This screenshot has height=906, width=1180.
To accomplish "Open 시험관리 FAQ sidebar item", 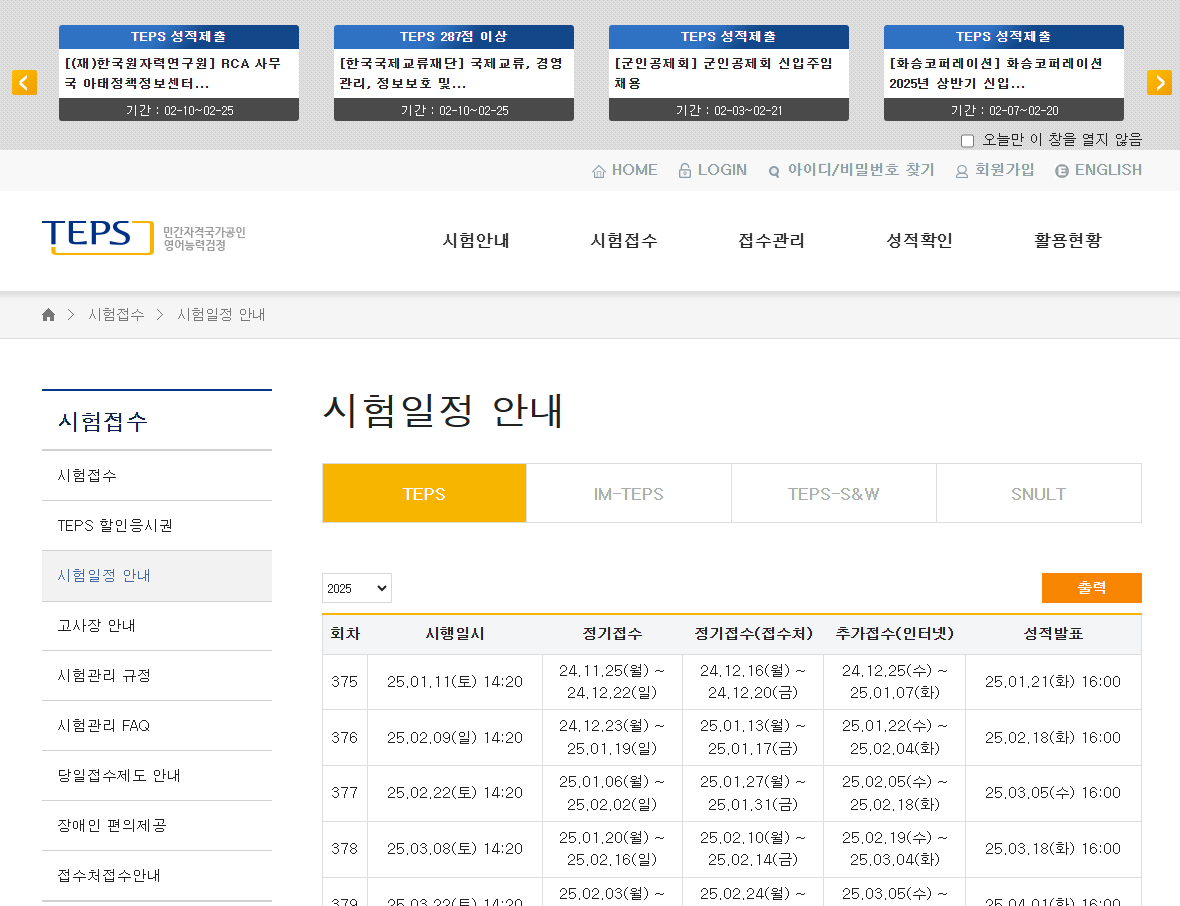I will 157,725.
